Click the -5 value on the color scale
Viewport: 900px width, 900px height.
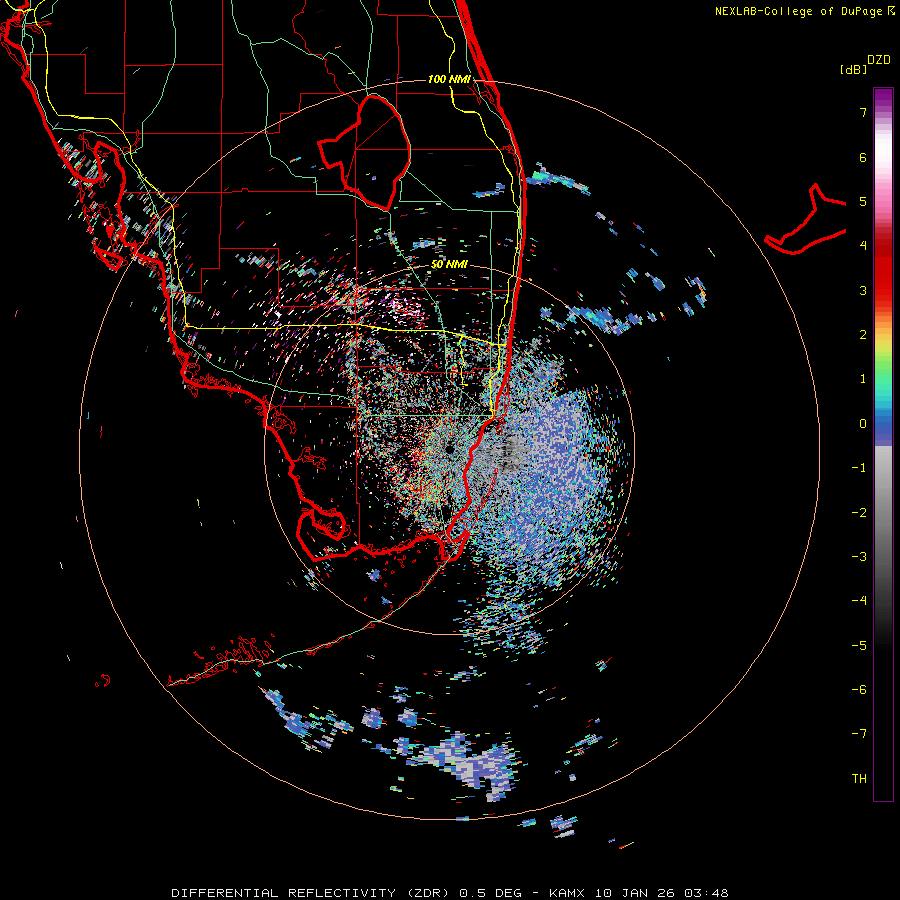pyautogui.click(x=859, y=646)
